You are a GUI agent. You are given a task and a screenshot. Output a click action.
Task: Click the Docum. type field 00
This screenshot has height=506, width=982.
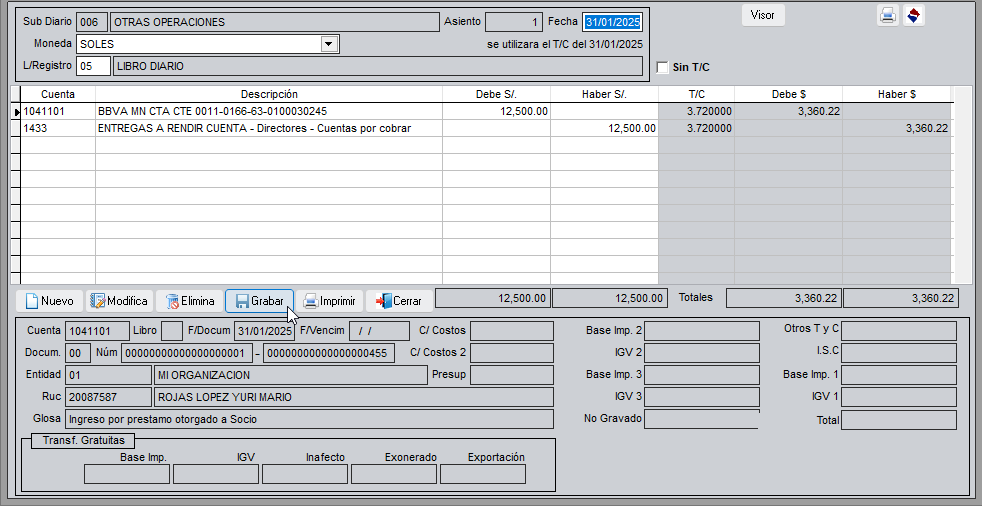click(x=78, y=353)
